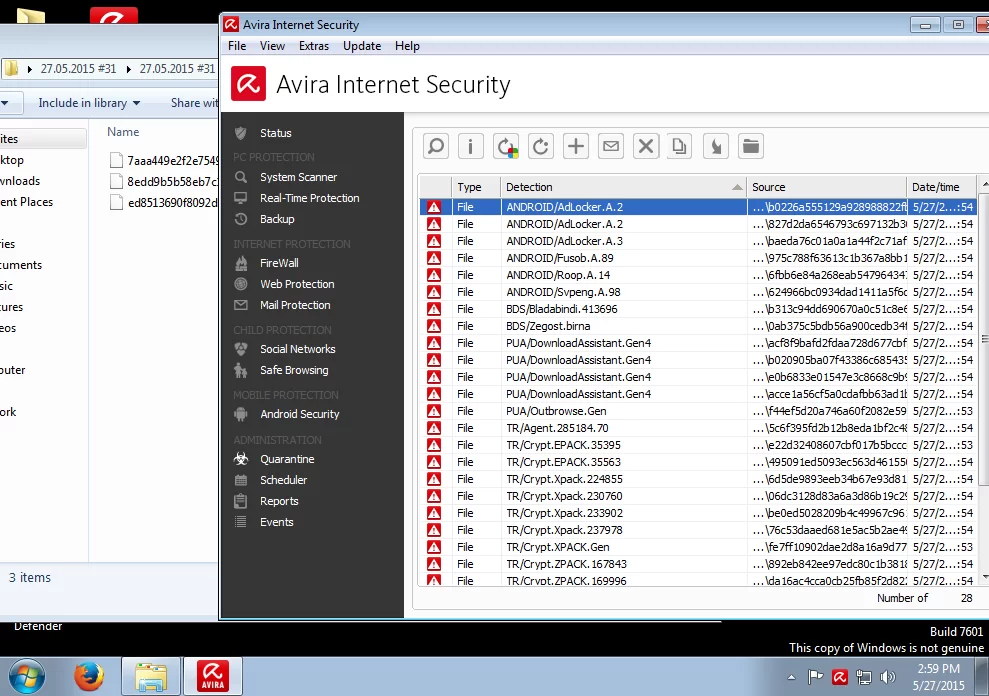Select the BDS/Bladabindi.413696 row
Screen dimensions: 989x696
click(x=698, y=309)
